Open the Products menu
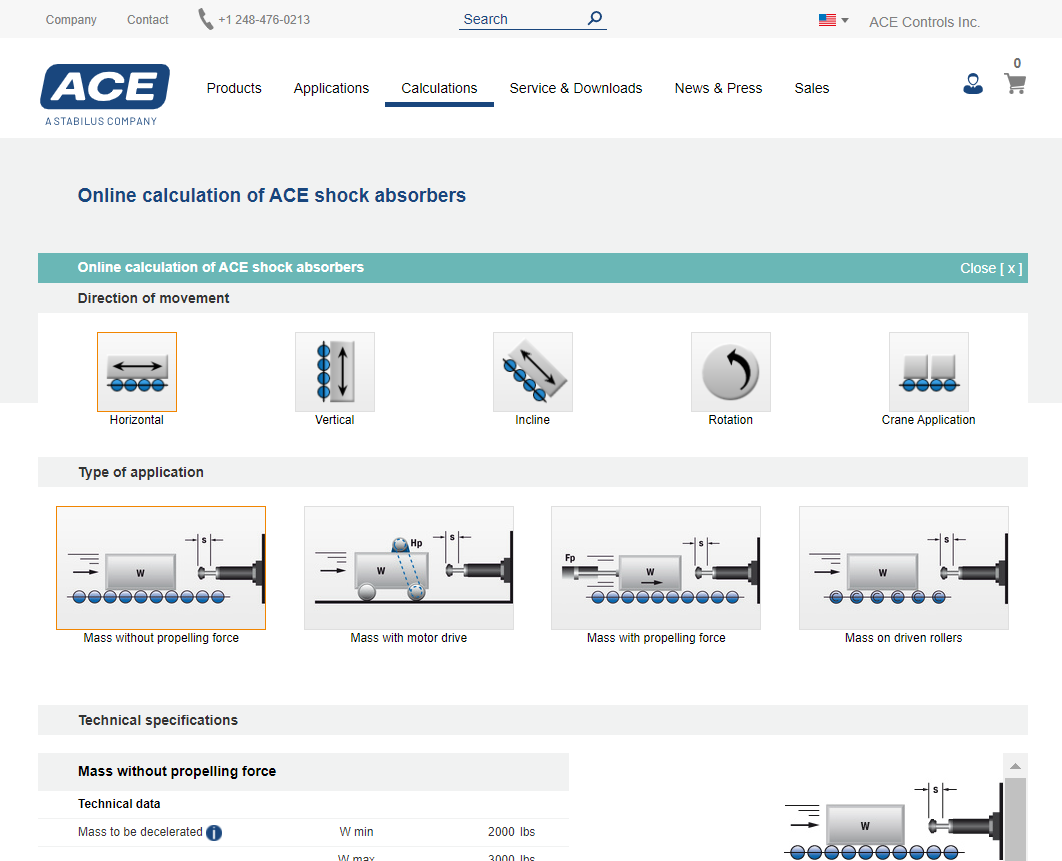Image resolution: width=1062 pixels, height=861 pixels. pyautogui.click(x=234, y=88)
